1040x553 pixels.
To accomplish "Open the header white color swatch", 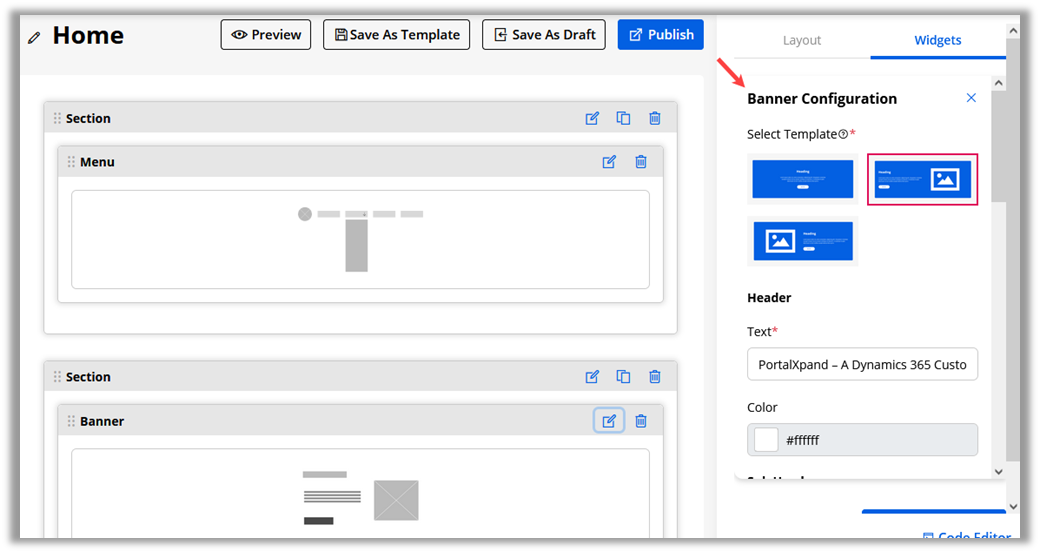I will [766, 440].
